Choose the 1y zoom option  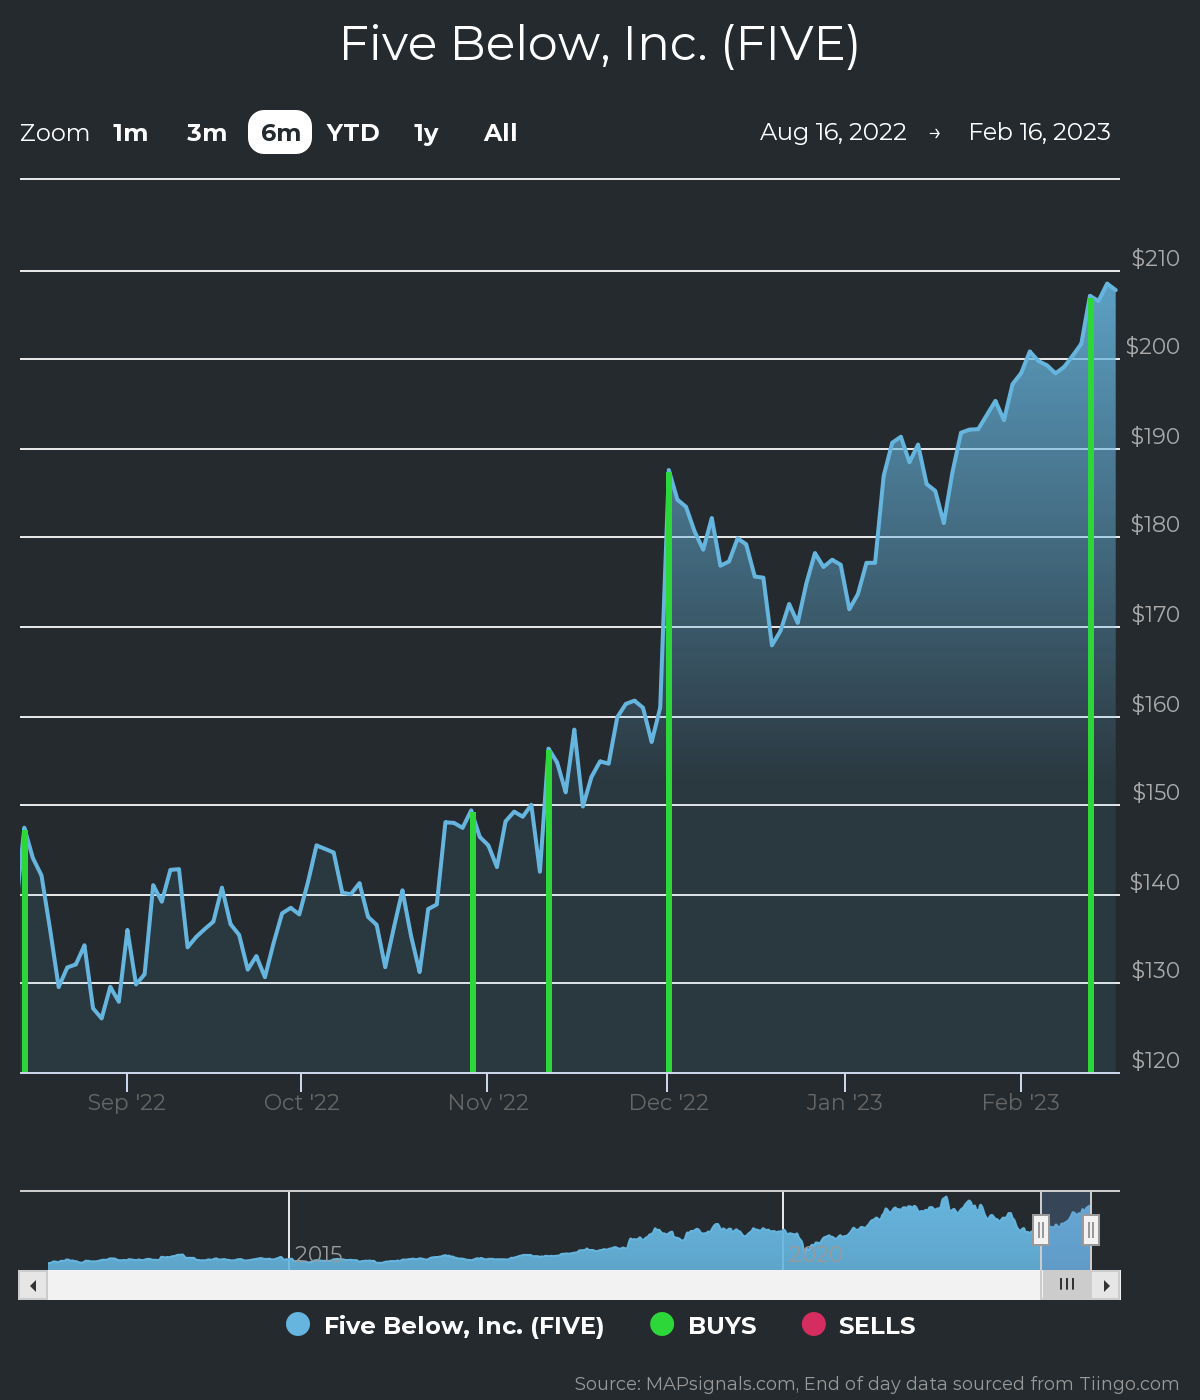(426, 133)
